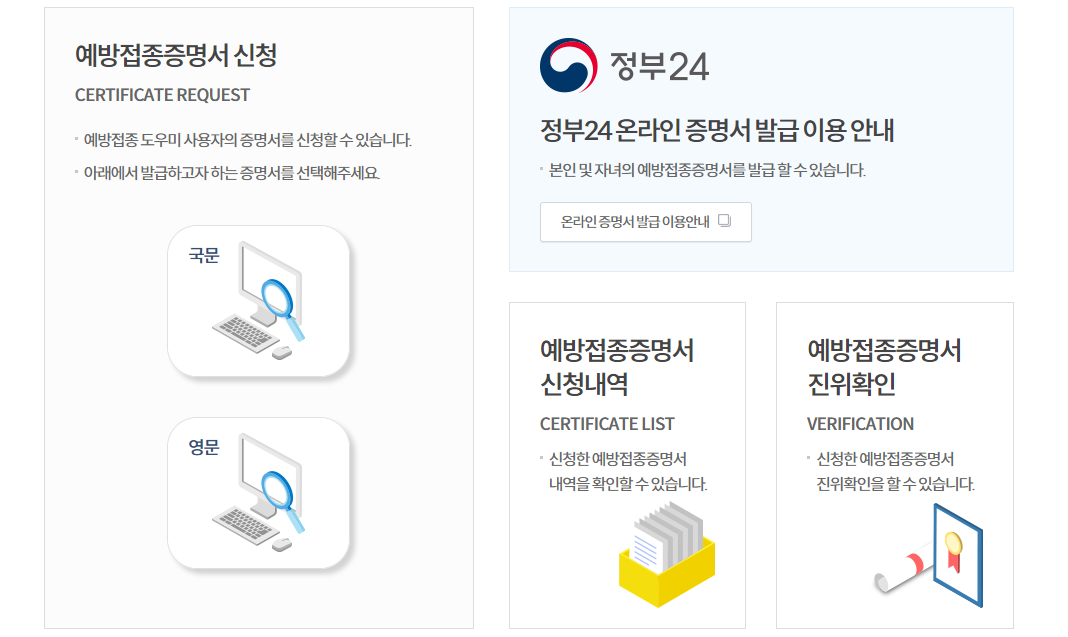Viewport: 1068px width, 637px height.
Task: Click text 내역을 확인할 수 있습니다
Action: pyautogui.click(x=628, y=484)
